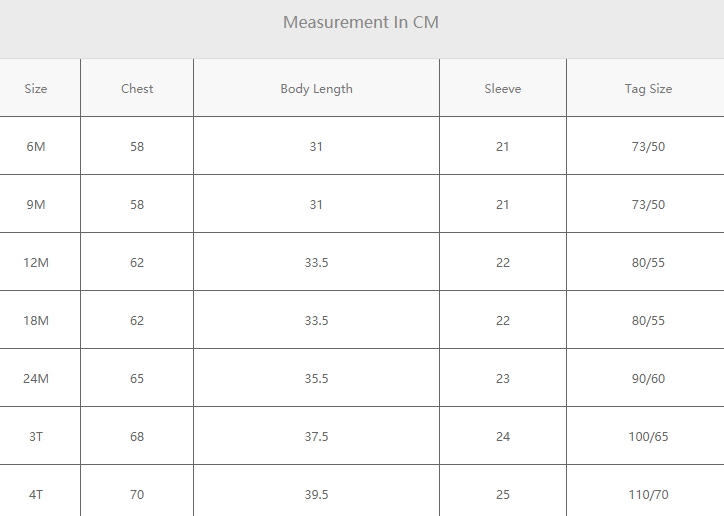Select the 18M size row label

point(36,320)
